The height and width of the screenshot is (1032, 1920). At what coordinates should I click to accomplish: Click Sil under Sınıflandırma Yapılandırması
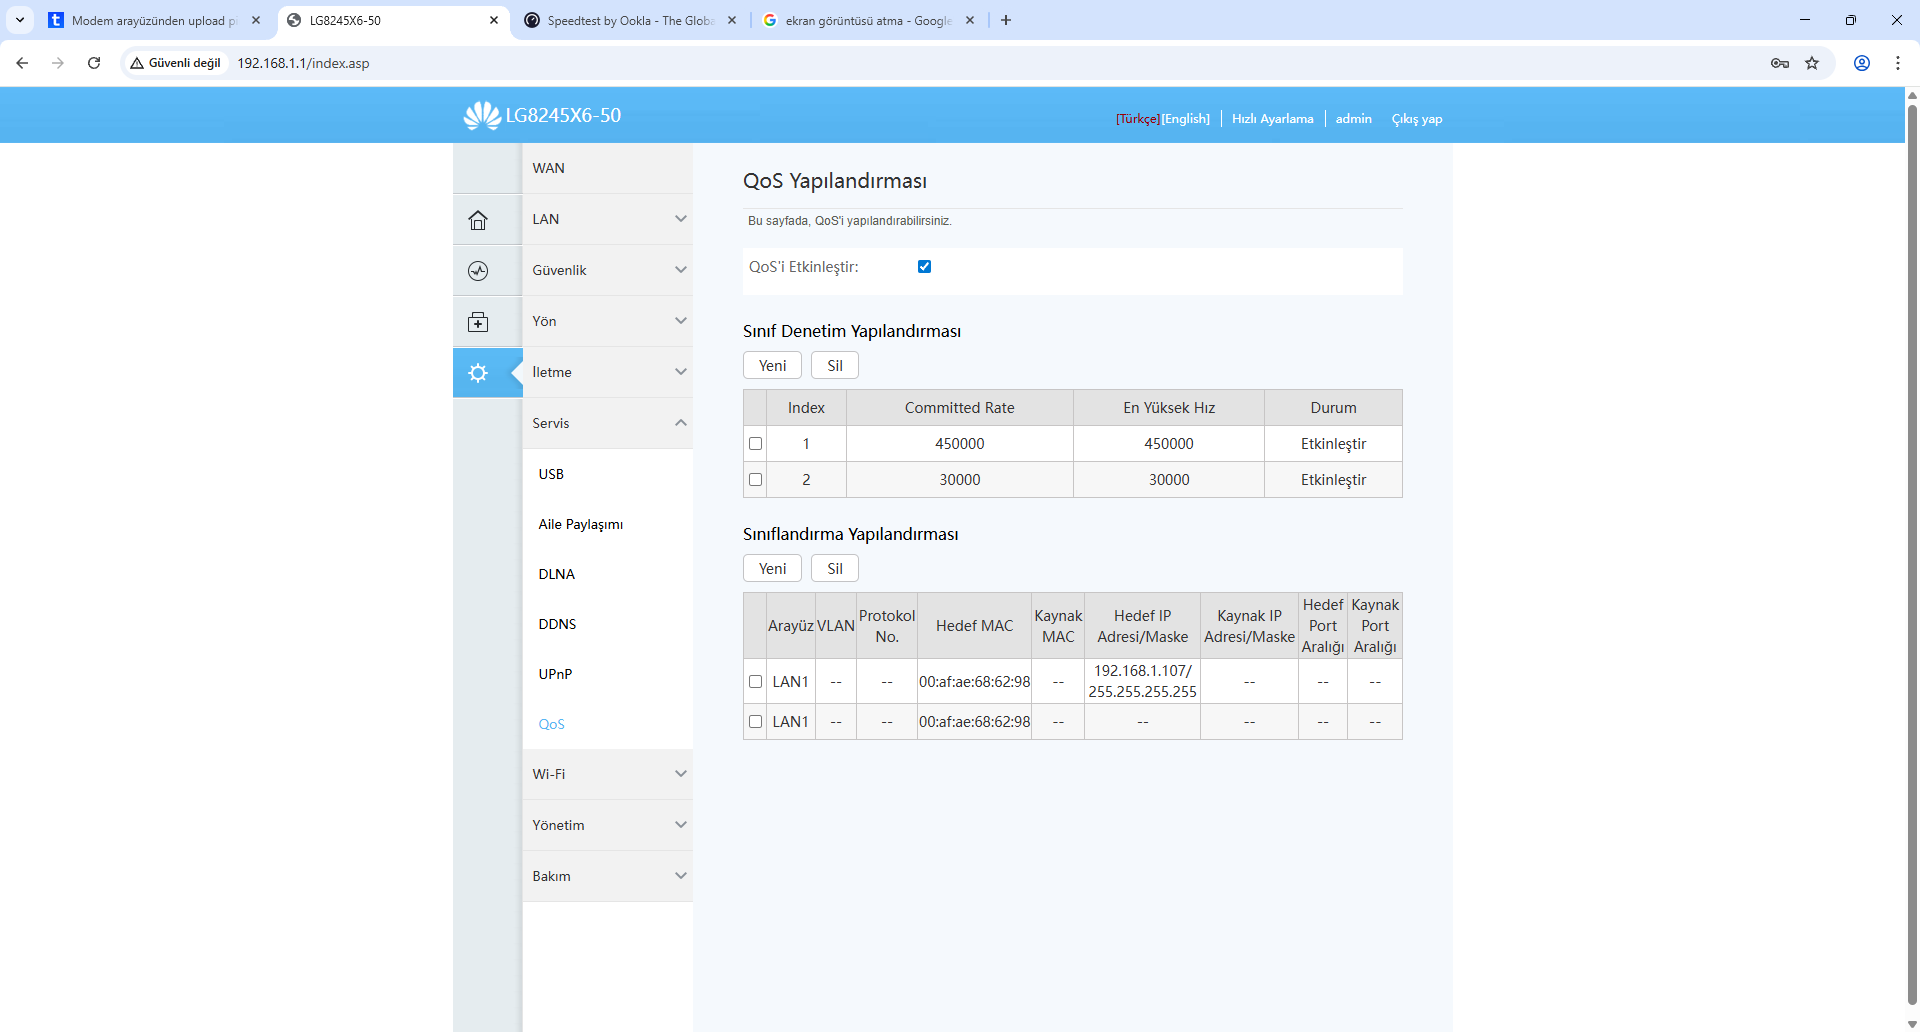coord(835,569)
